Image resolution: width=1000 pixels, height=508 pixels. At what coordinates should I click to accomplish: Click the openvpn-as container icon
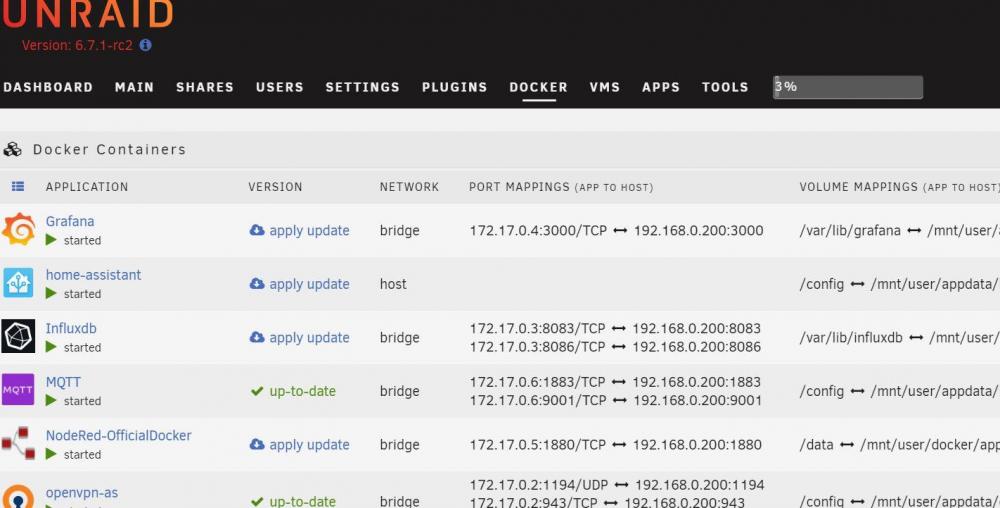click(x=18, y=497)
